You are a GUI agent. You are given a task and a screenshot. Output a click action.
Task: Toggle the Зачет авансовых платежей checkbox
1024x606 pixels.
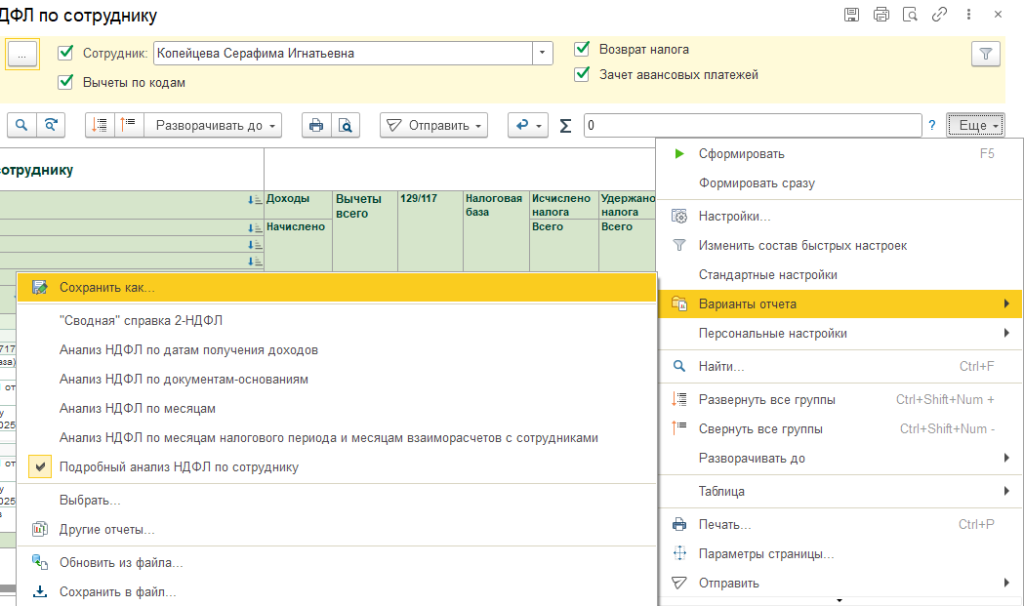582,74
